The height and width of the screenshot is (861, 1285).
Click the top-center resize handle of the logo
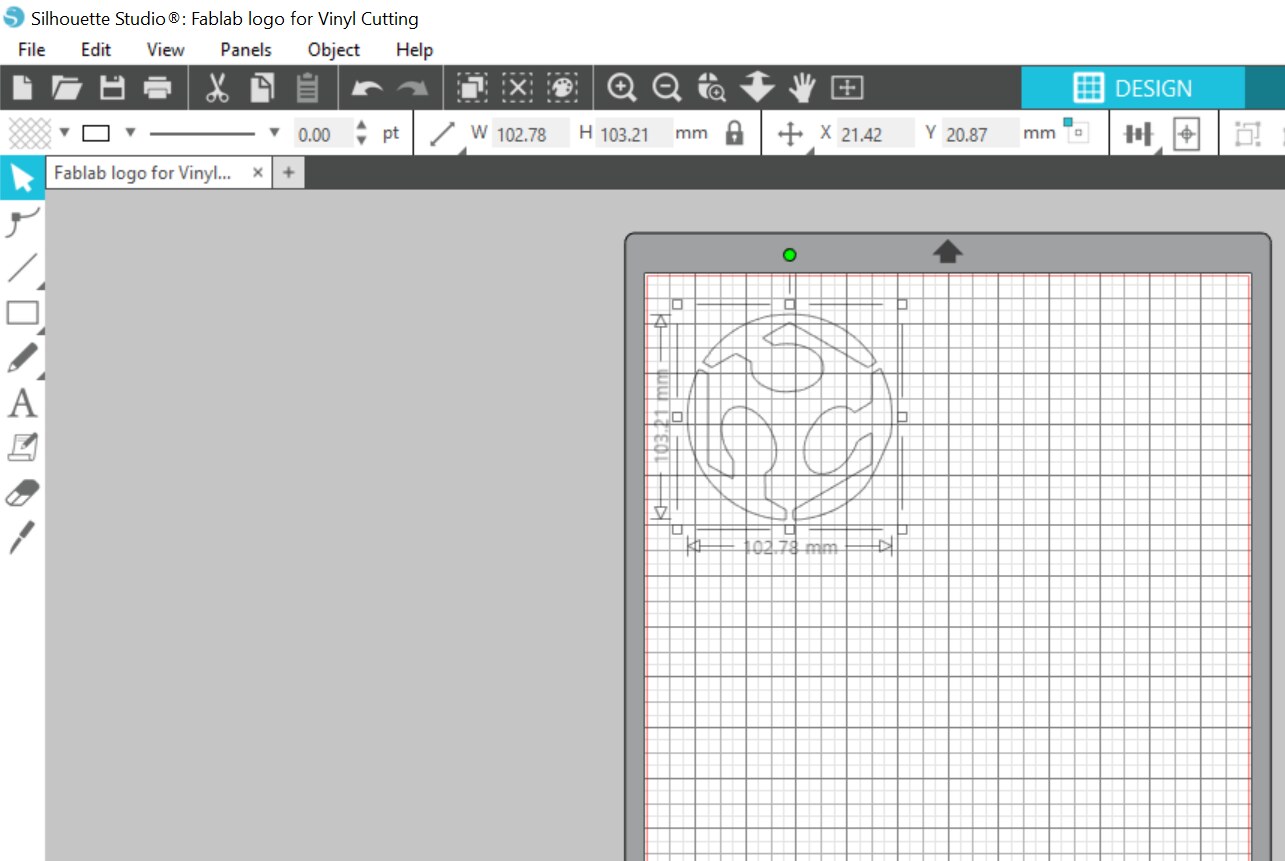pyautogui.click(x=790, y=303)
